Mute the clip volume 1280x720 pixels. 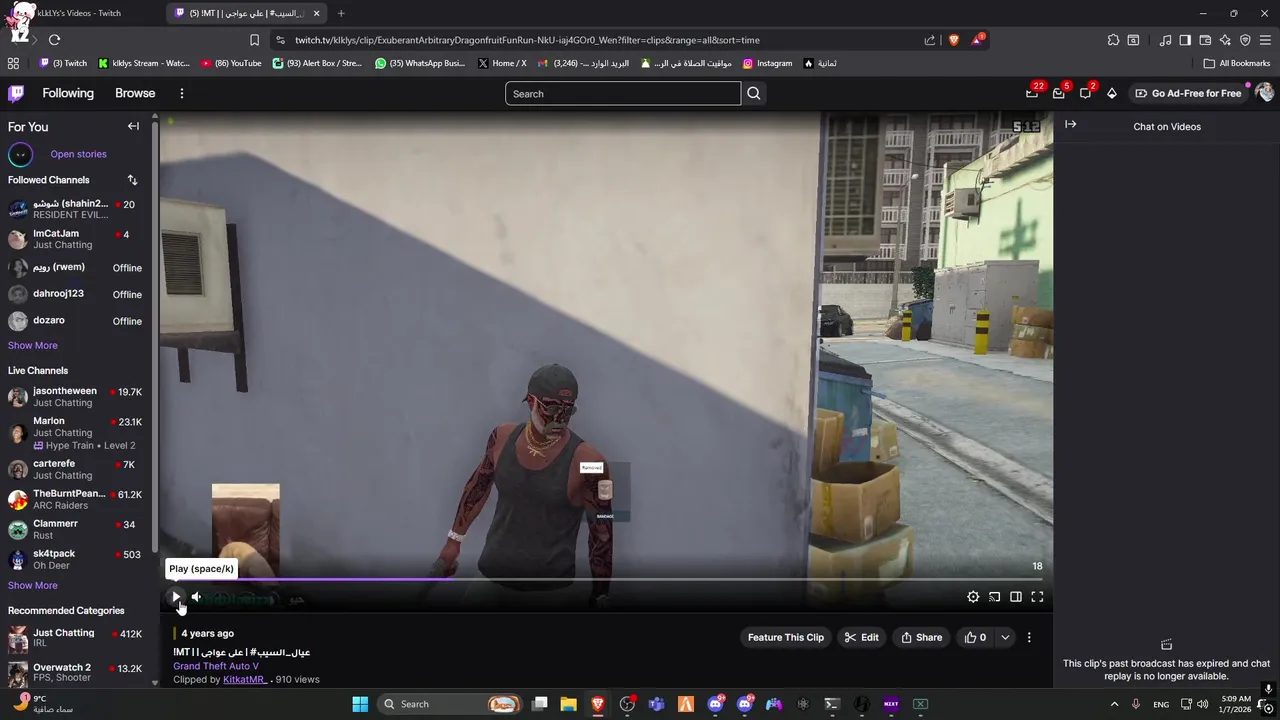[197, 597]
